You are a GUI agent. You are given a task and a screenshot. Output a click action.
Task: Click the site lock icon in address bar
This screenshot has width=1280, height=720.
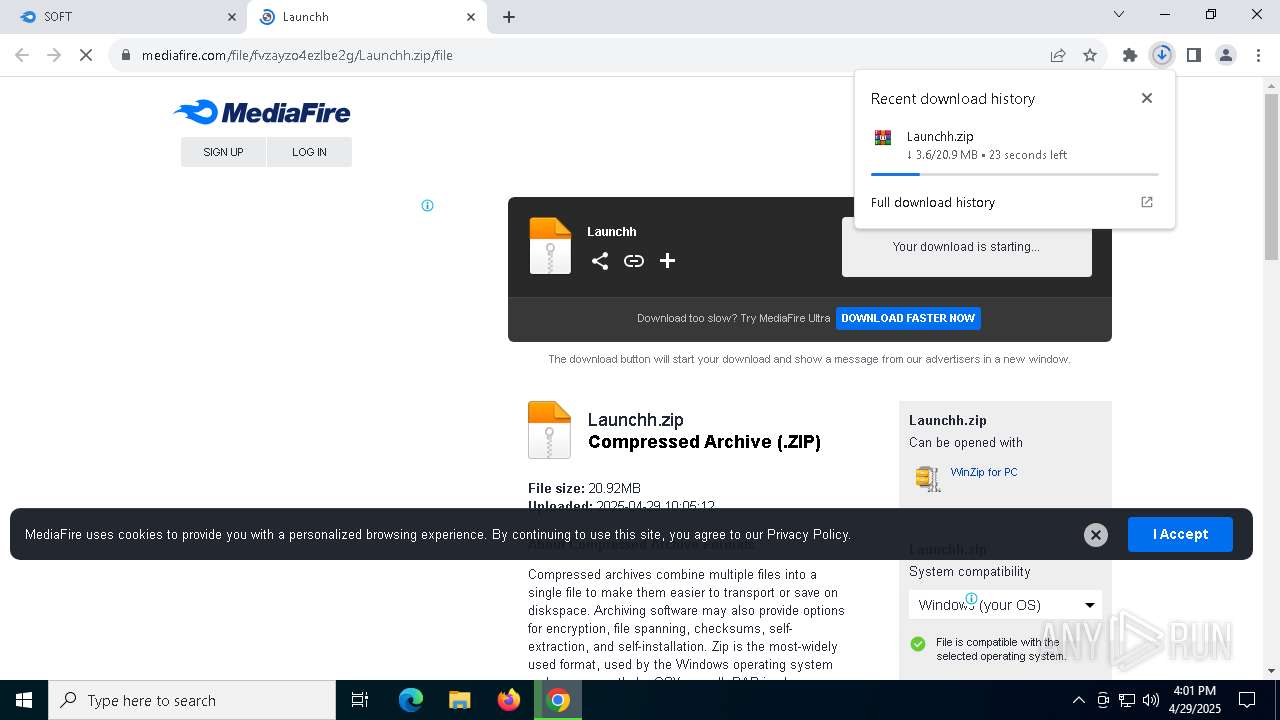tap(126, 55)
